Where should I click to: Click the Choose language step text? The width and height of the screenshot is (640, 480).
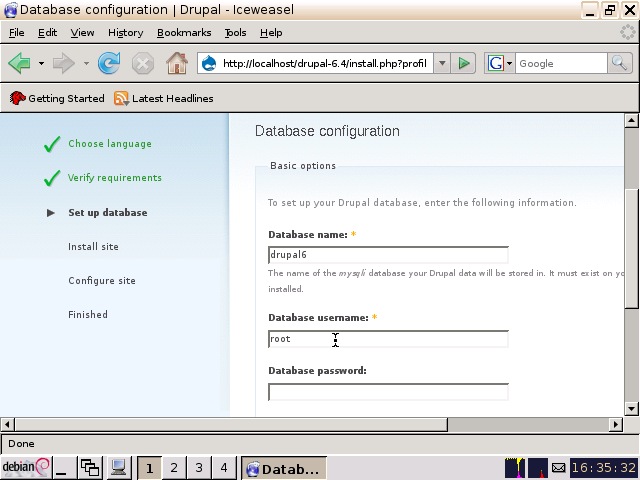click(x=110, y=144)
